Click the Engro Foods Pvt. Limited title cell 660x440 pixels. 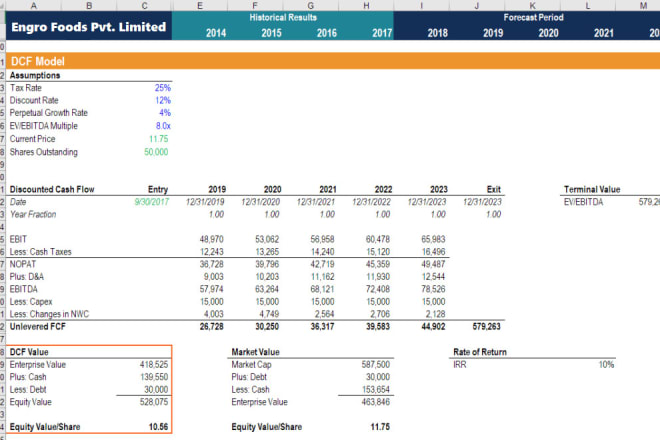tap(88, 27)
